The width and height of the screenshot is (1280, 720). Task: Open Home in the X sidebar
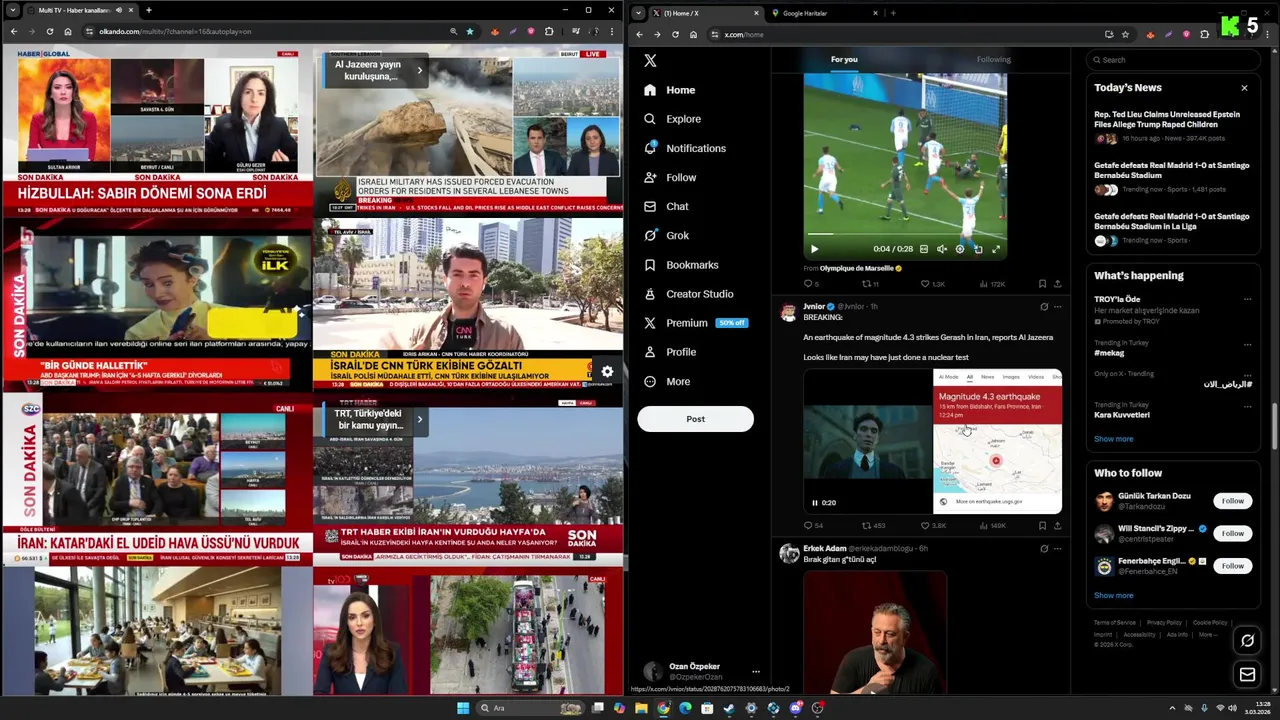(670, 90)
